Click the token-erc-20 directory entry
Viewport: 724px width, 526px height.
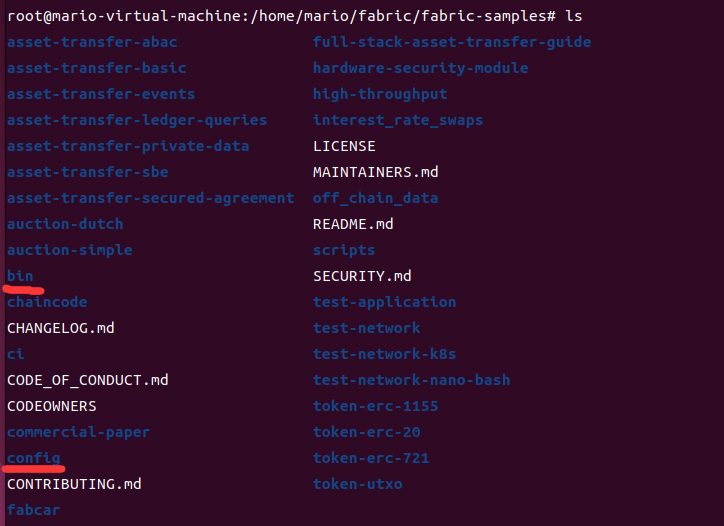tap(366, 432)
